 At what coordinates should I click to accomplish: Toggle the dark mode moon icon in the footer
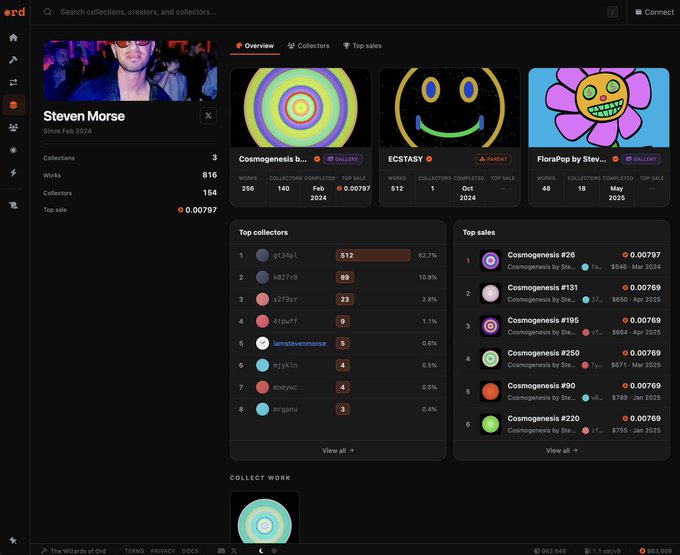tap(261, 551)
